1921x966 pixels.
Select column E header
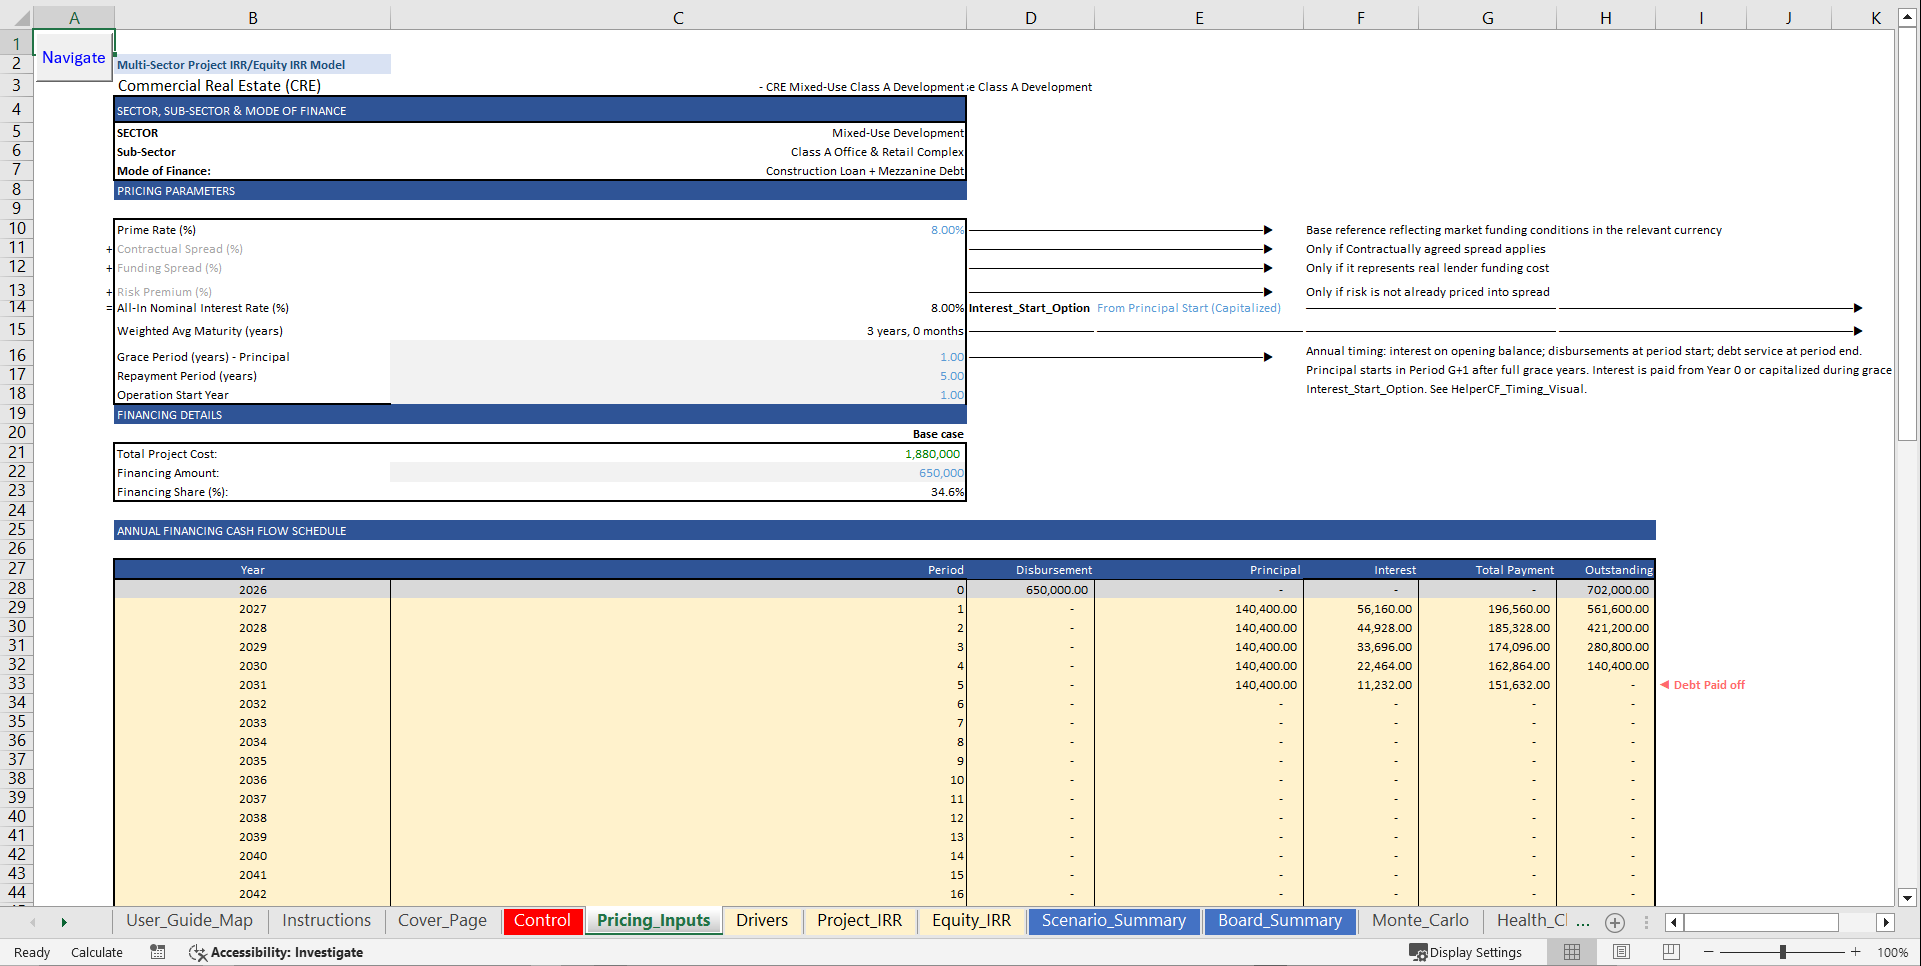[1199, 18]
